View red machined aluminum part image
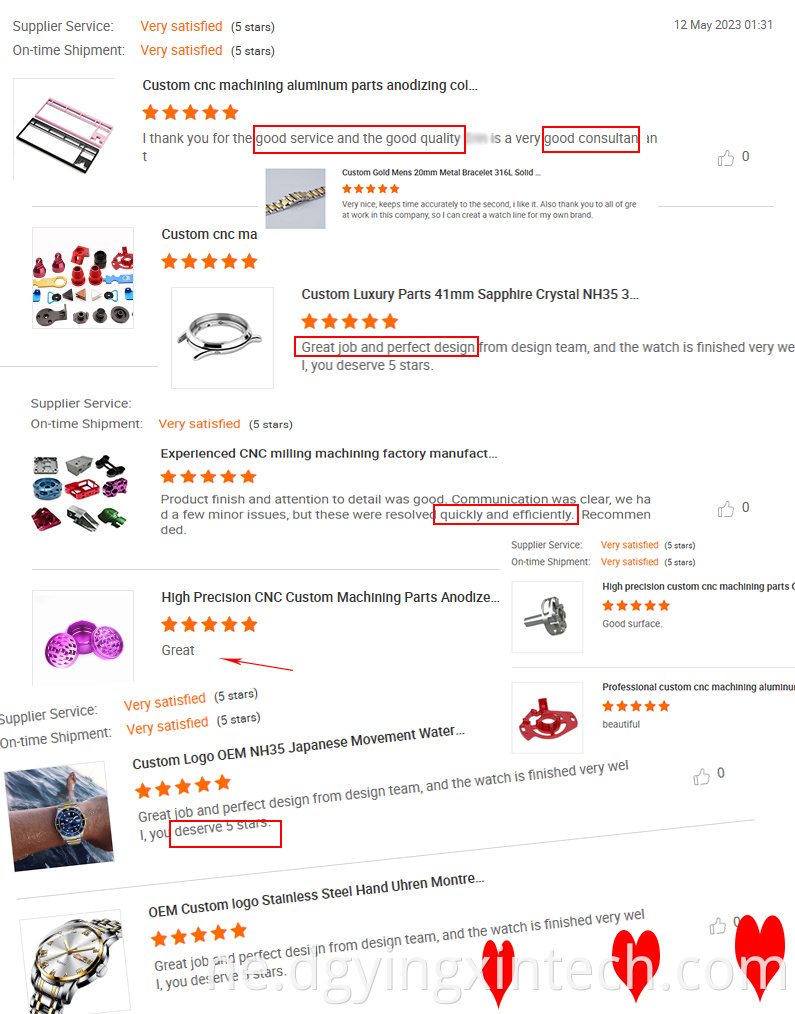The height and width of the screenshot is (1014, 795). click(547, 718)
